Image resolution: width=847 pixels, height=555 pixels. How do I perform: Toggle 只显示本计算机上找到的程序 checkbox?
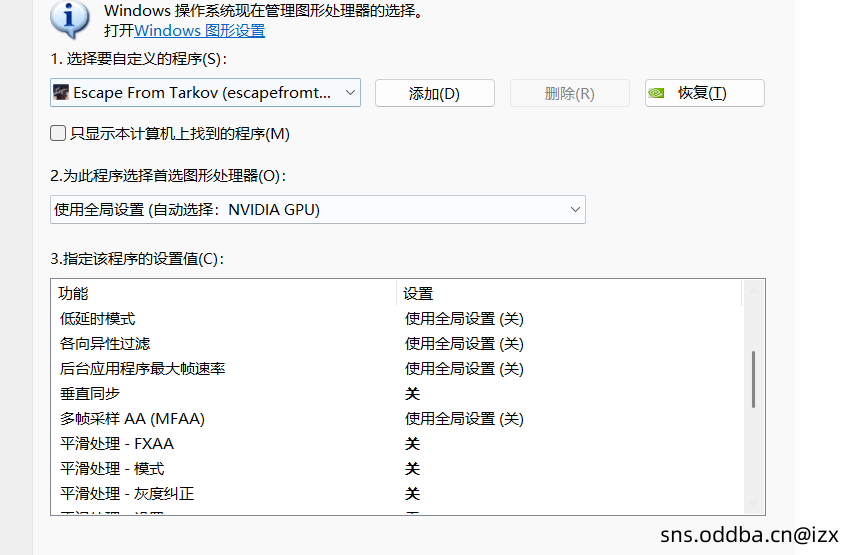58,133
